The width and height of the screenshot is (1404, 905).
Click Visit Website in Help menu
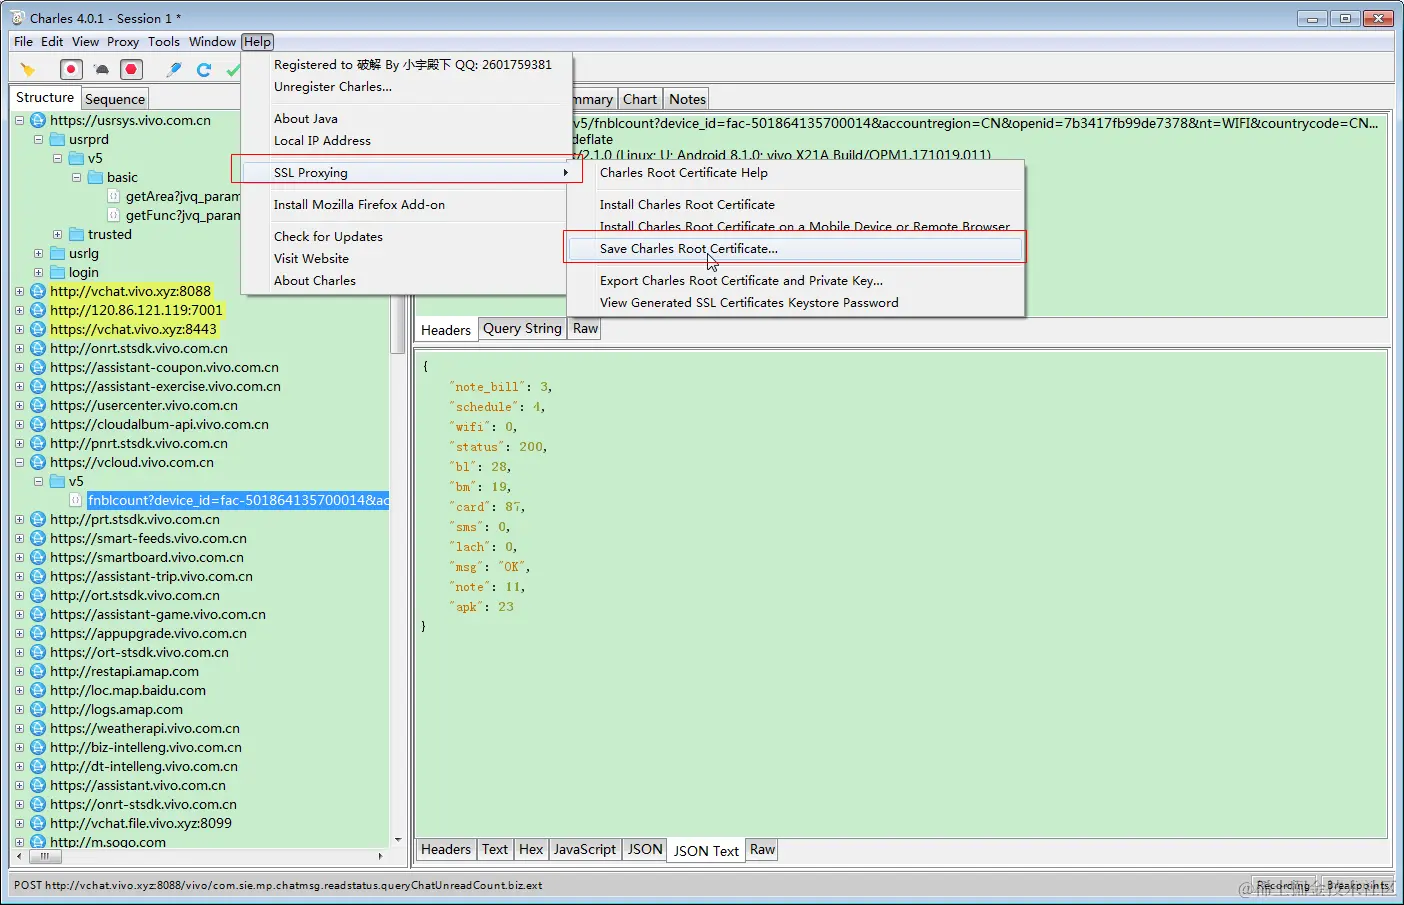pyautogui.click(x=405, y=259)
